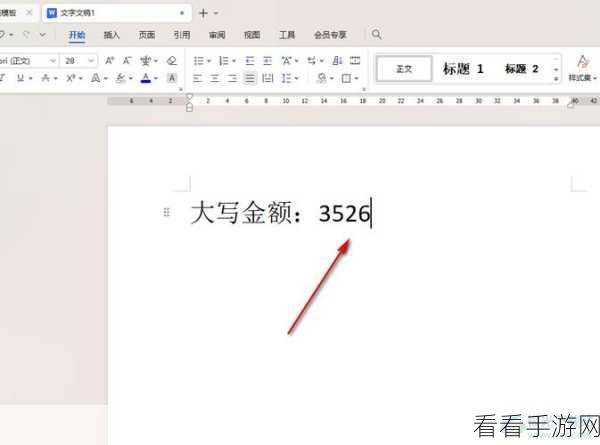Toggle show/hide paragraph marks icon
Image resolution: width=600 pixels, height=445 pixels.
tap(355, 60)
